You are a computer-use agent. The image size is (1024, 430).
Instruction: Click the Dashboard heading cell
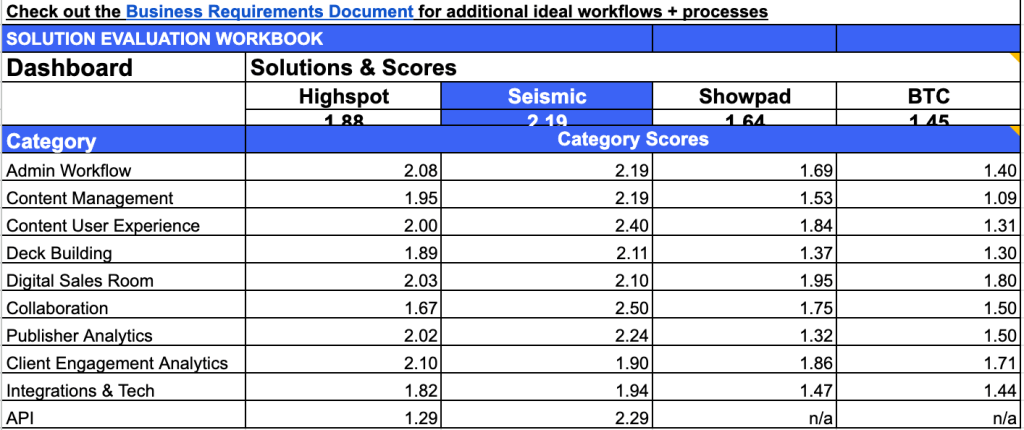point(70,68)
